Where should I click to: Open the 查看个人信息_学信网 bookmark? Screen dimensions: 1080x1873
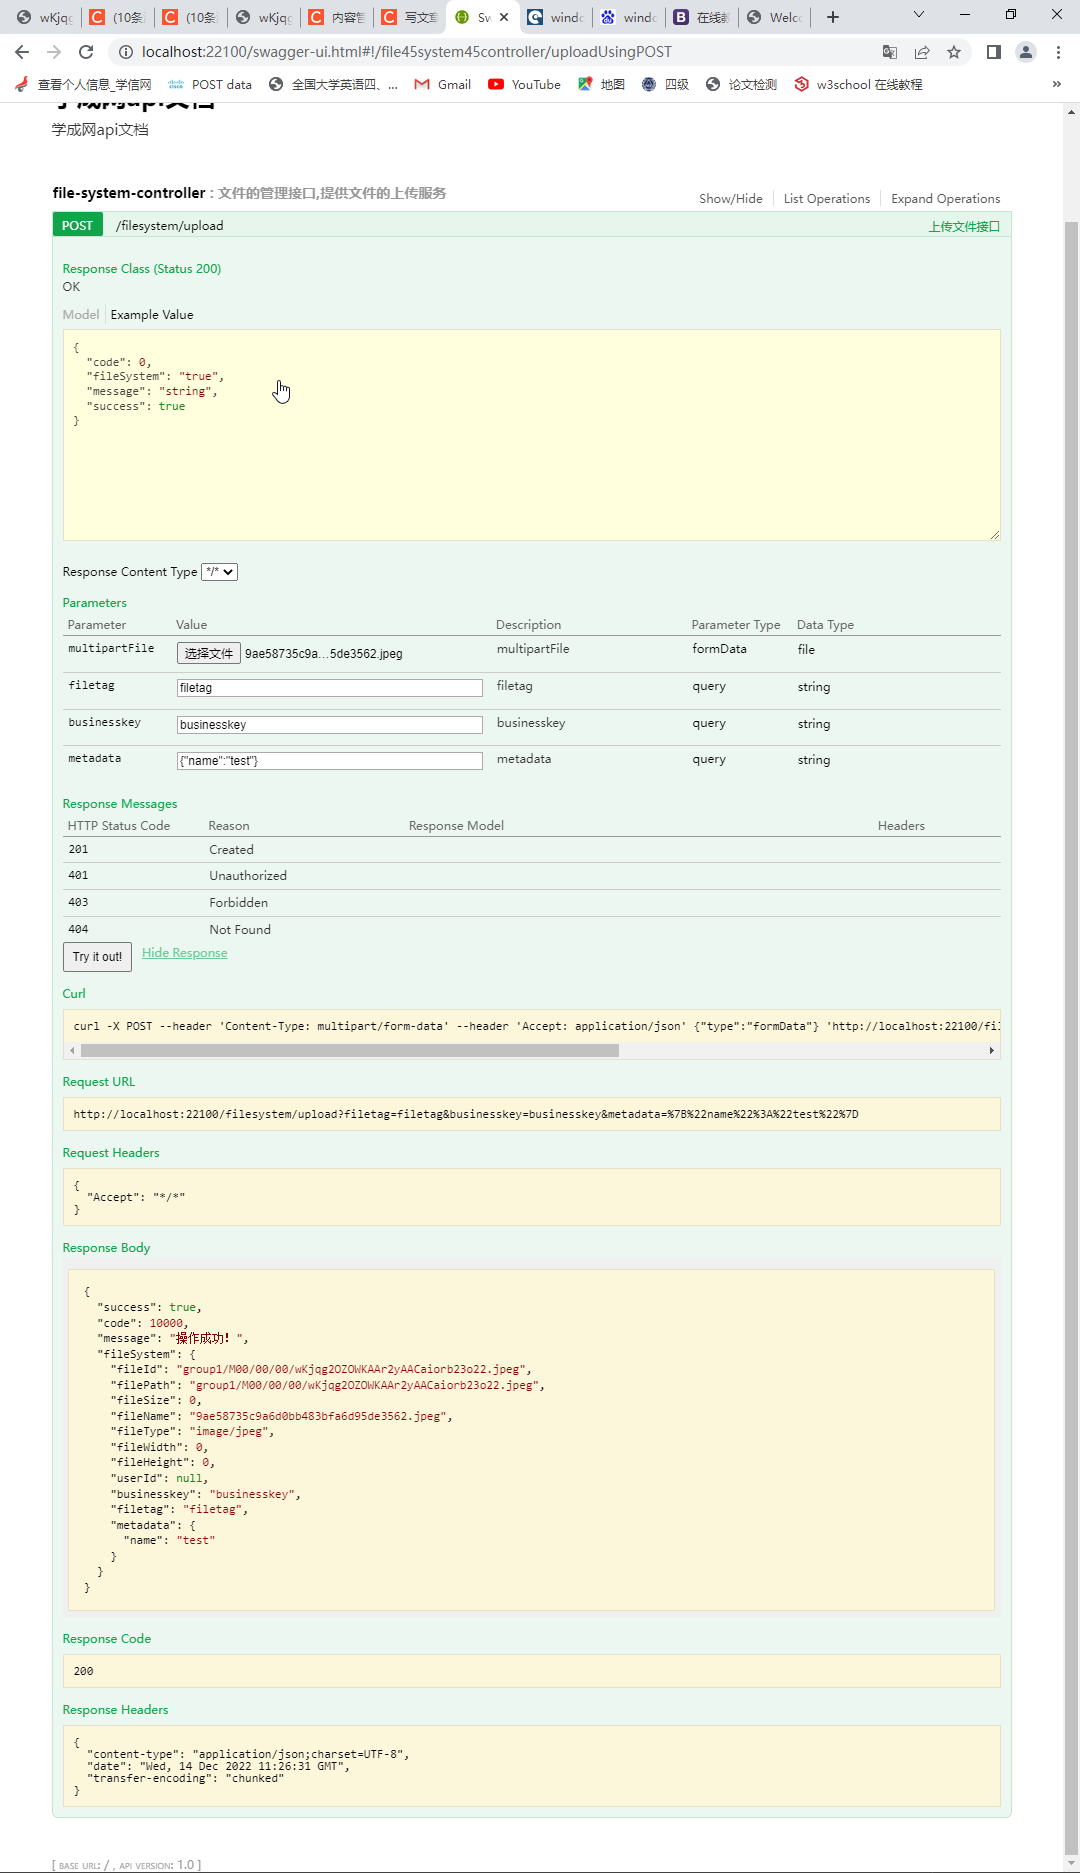[x=83, y=85]
